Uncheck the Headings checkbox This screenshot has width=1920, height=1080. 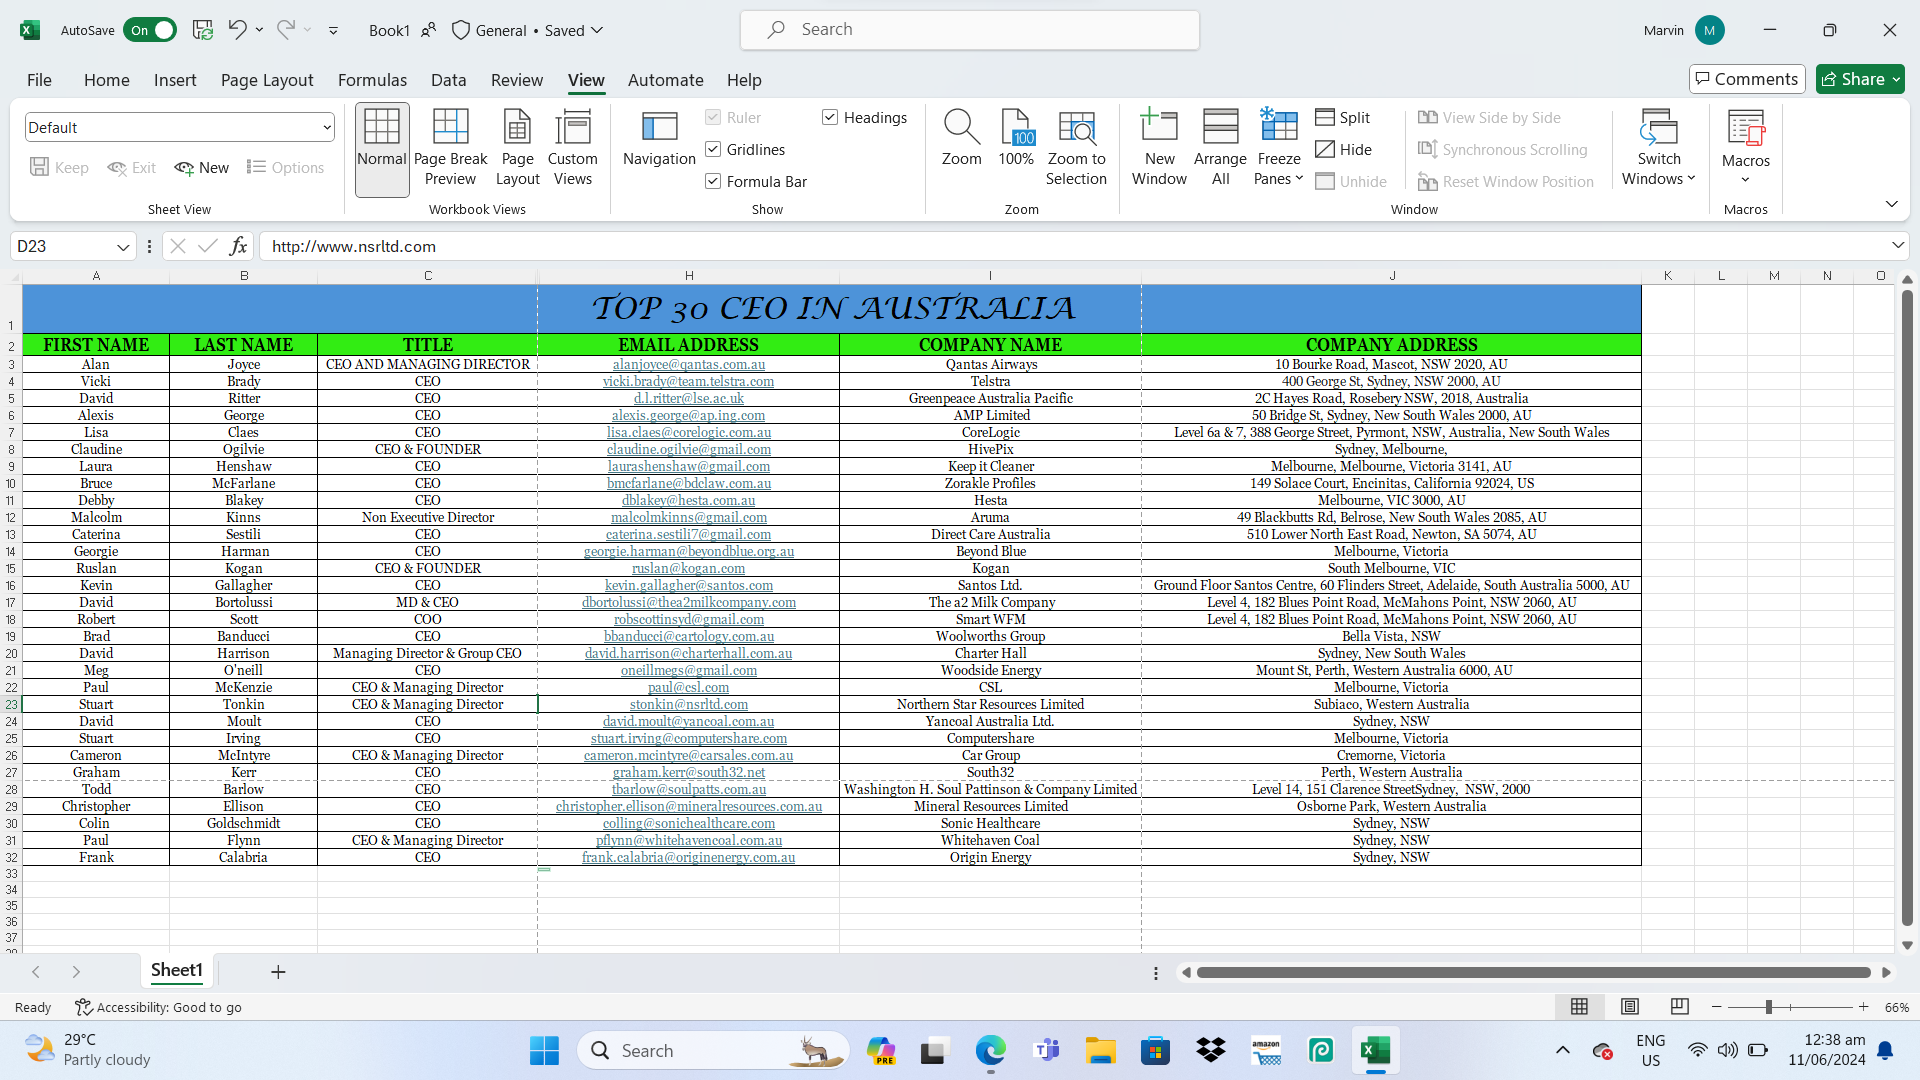pos(830,118)
